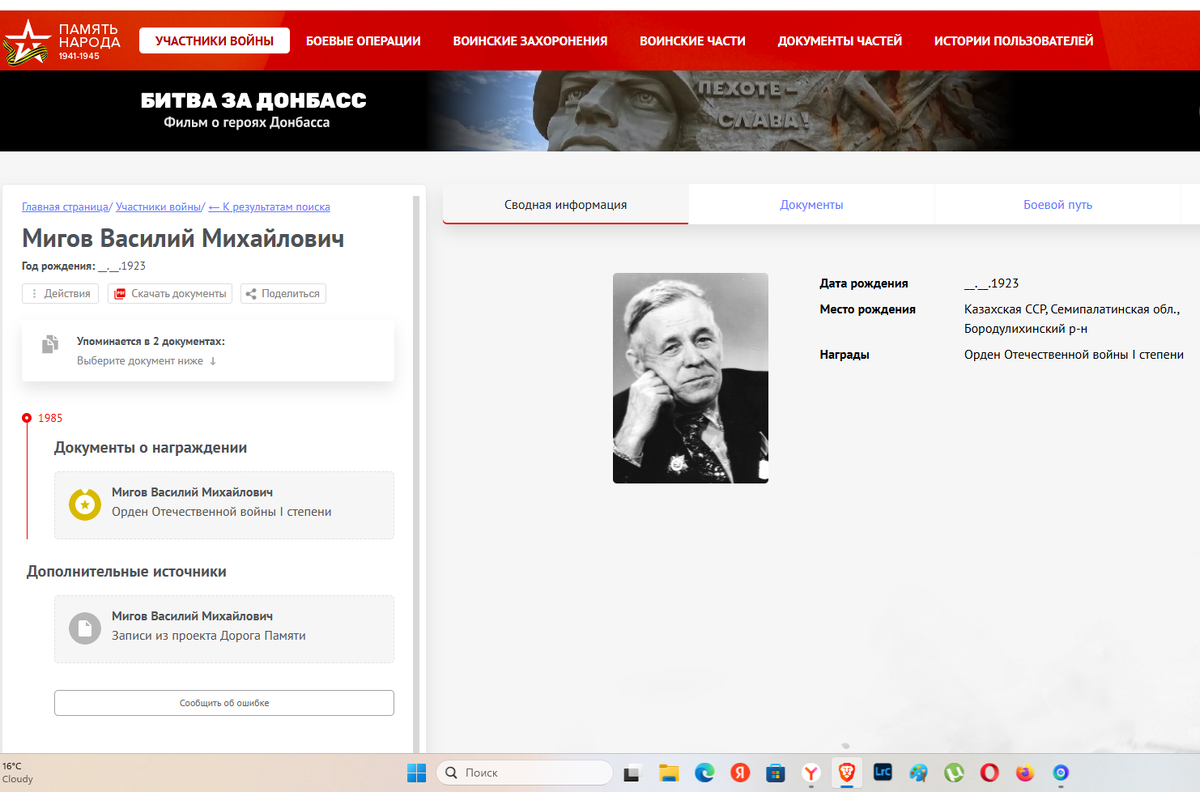Click the Brave browser taskbar icon

(x=847, y=773)
